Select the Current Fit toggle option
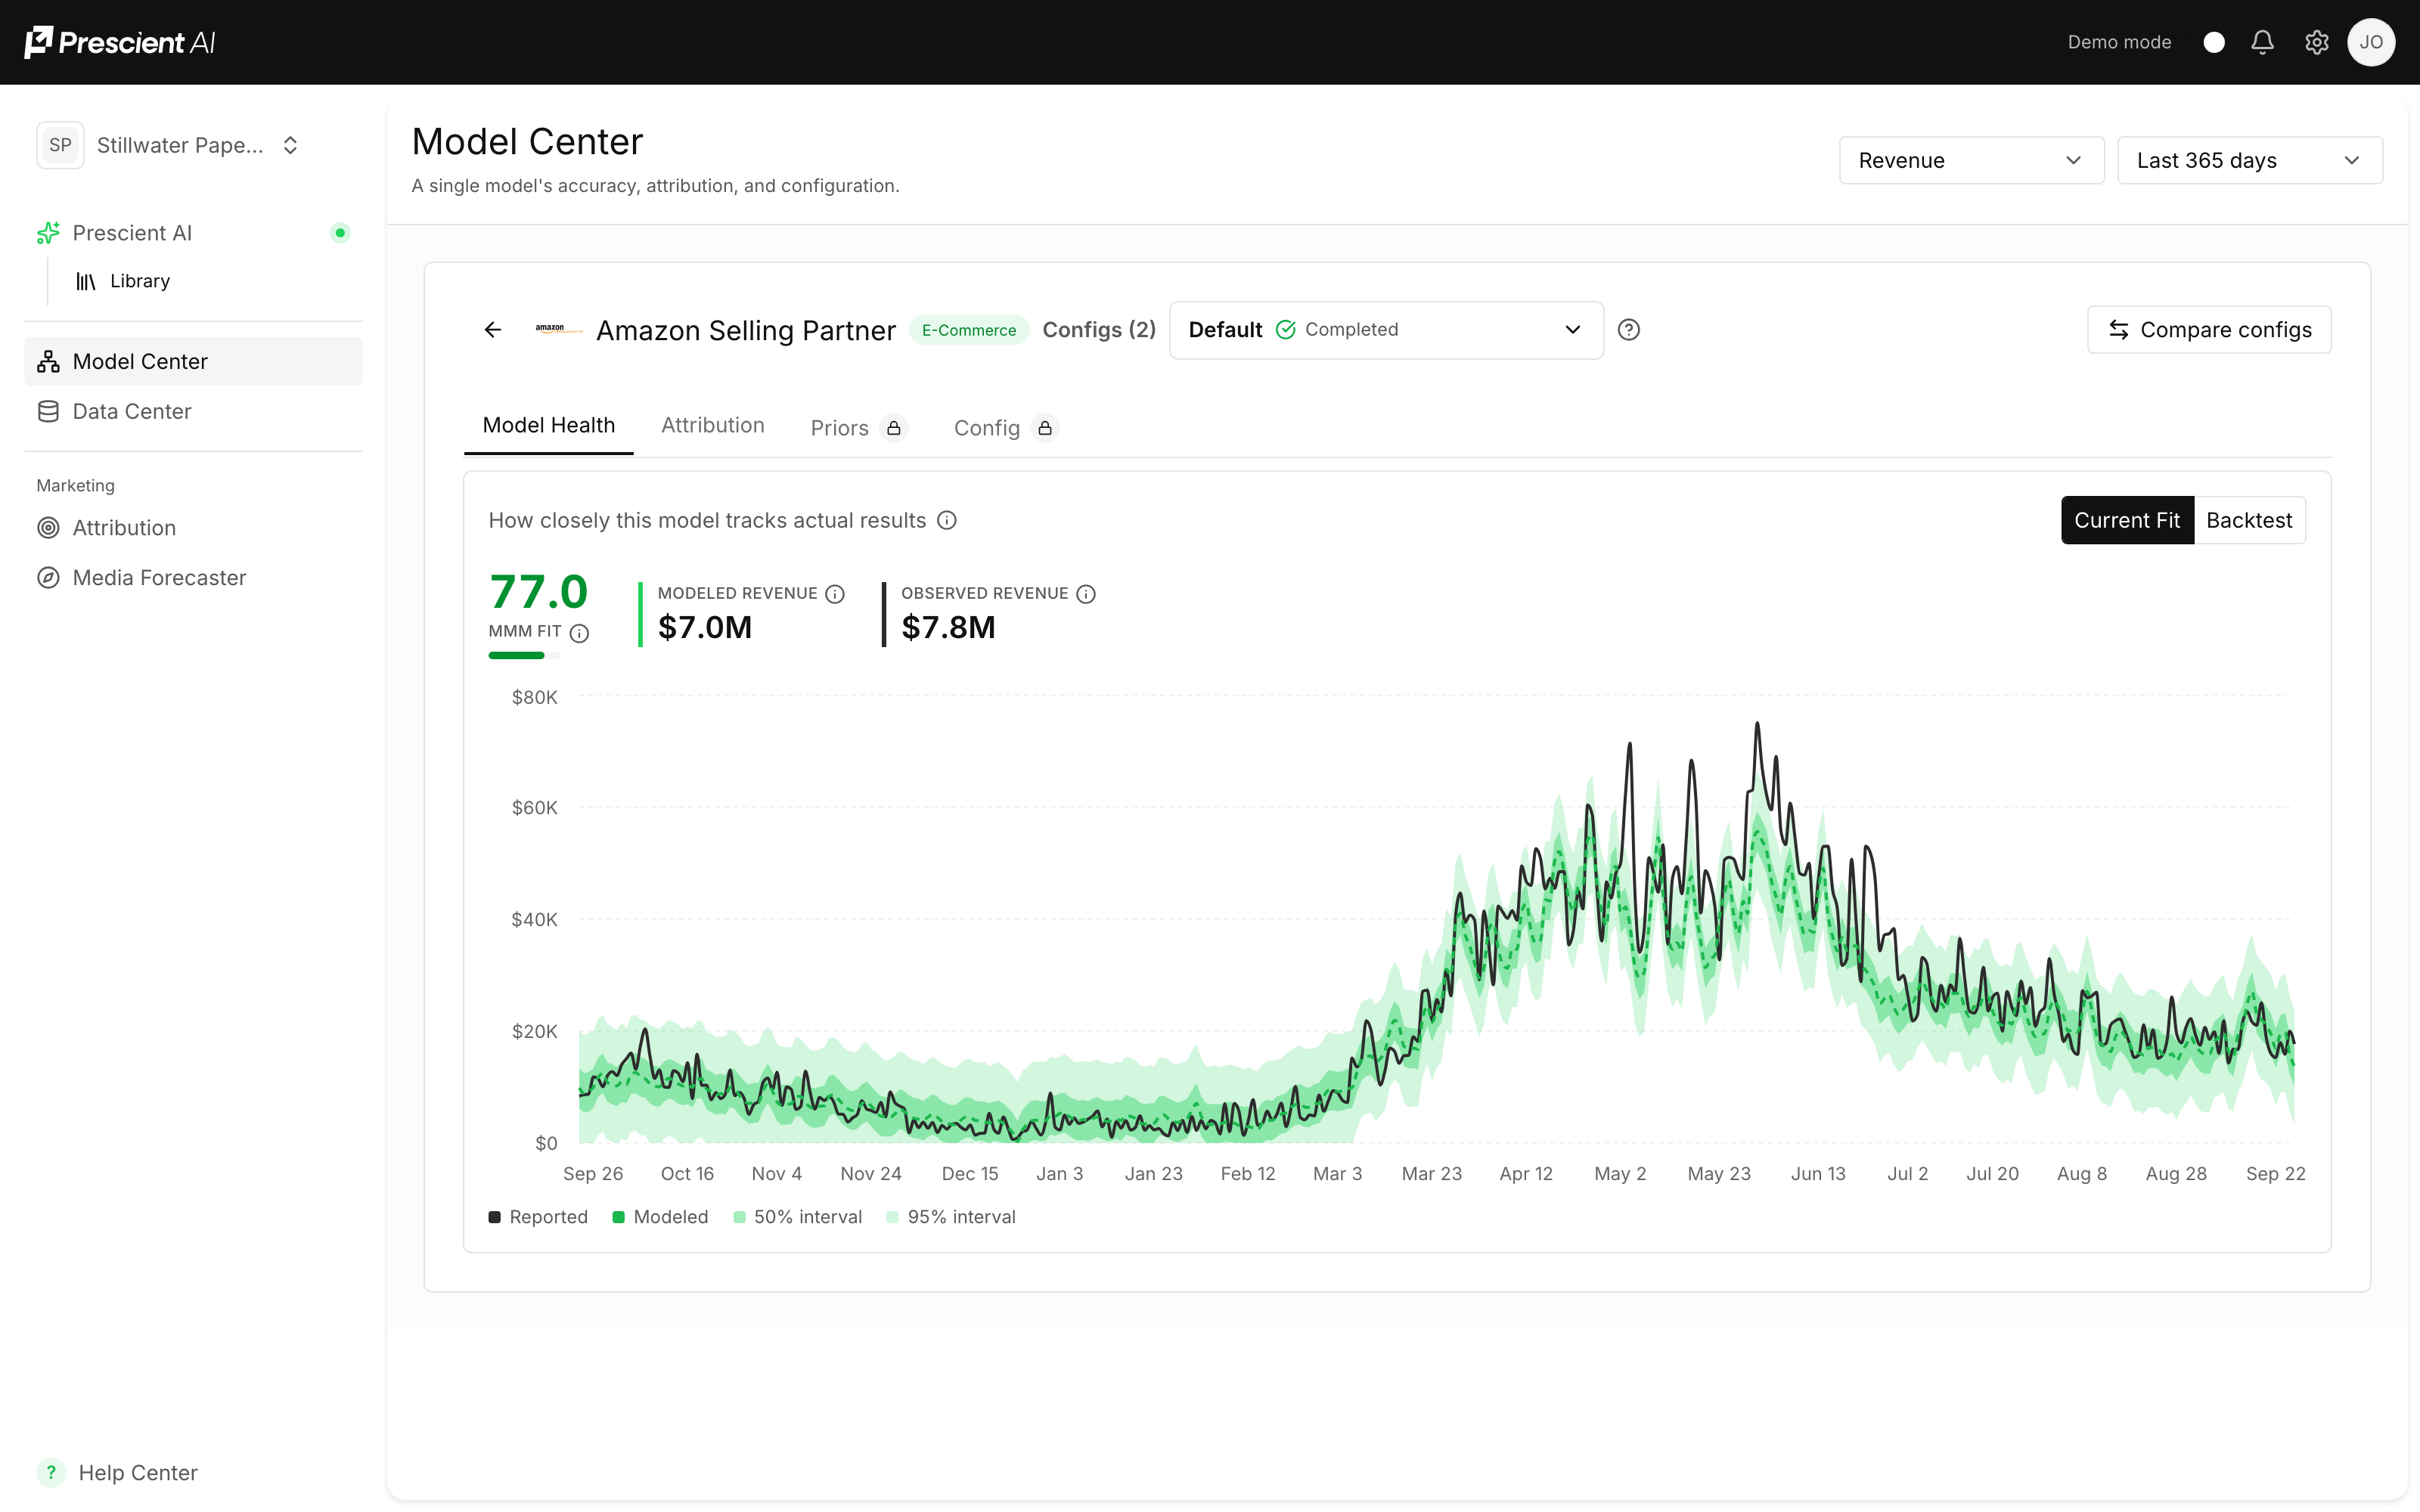Image resolution: width=2420 pixels, height=1512 pixels. click(x=2127, y=520)
